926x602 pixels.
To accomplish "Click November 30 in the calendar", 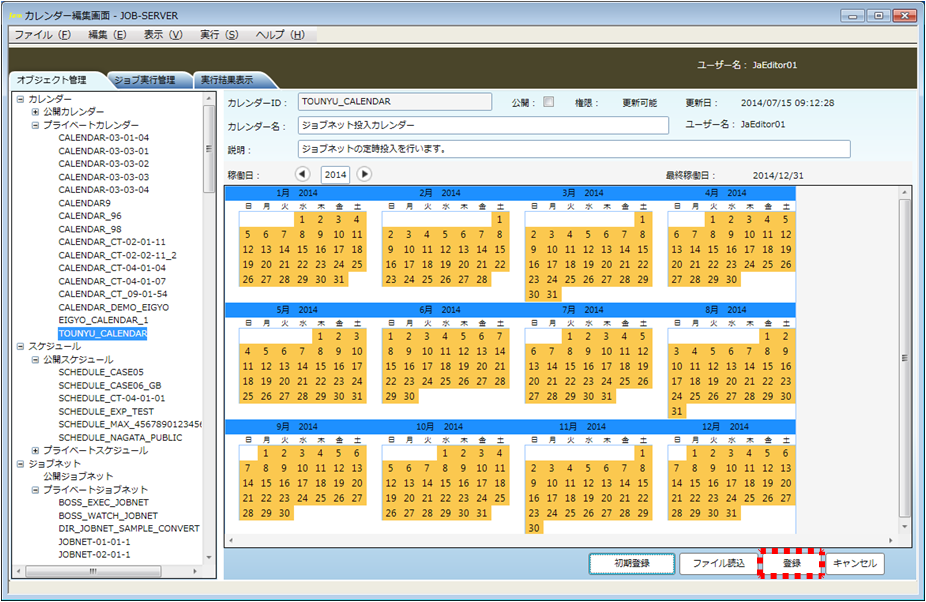I will (534, 528).
